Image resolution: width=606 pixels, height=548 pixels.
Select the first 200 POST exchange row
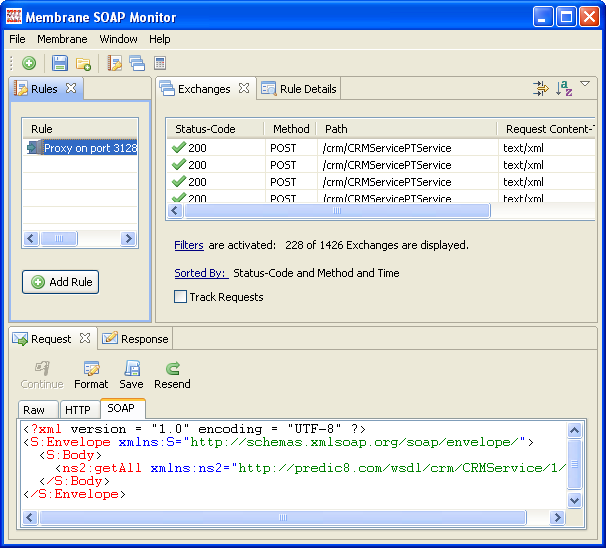[381, 148]
